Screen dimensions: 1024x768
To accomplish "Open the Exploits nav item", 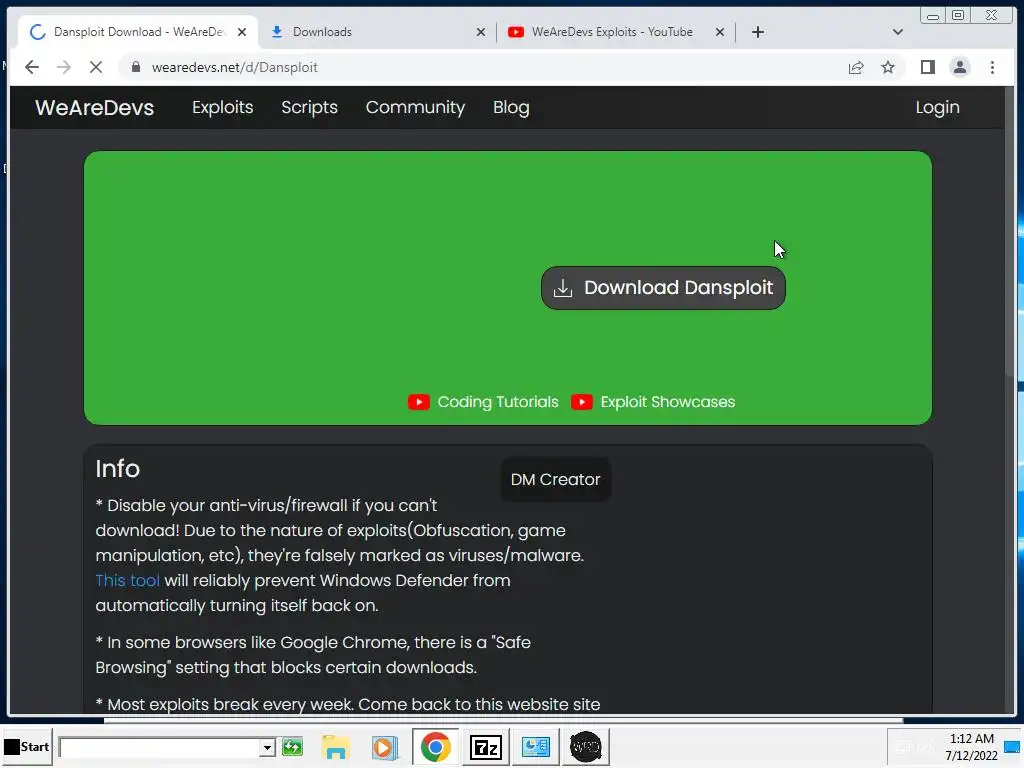I will [223, 108].
